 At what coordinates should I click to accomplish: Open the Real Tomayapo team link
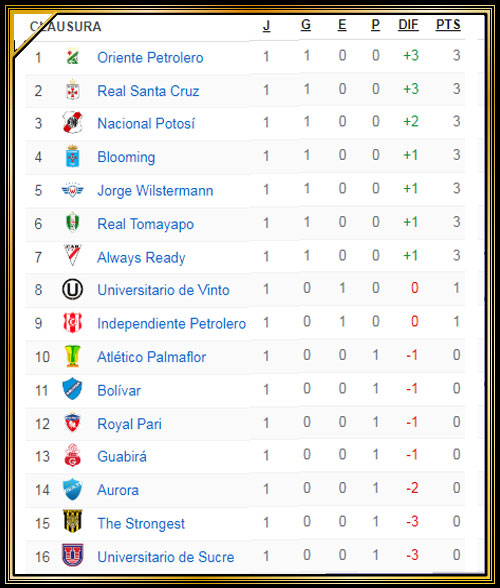pyautogui.click(x=146, y=224)
